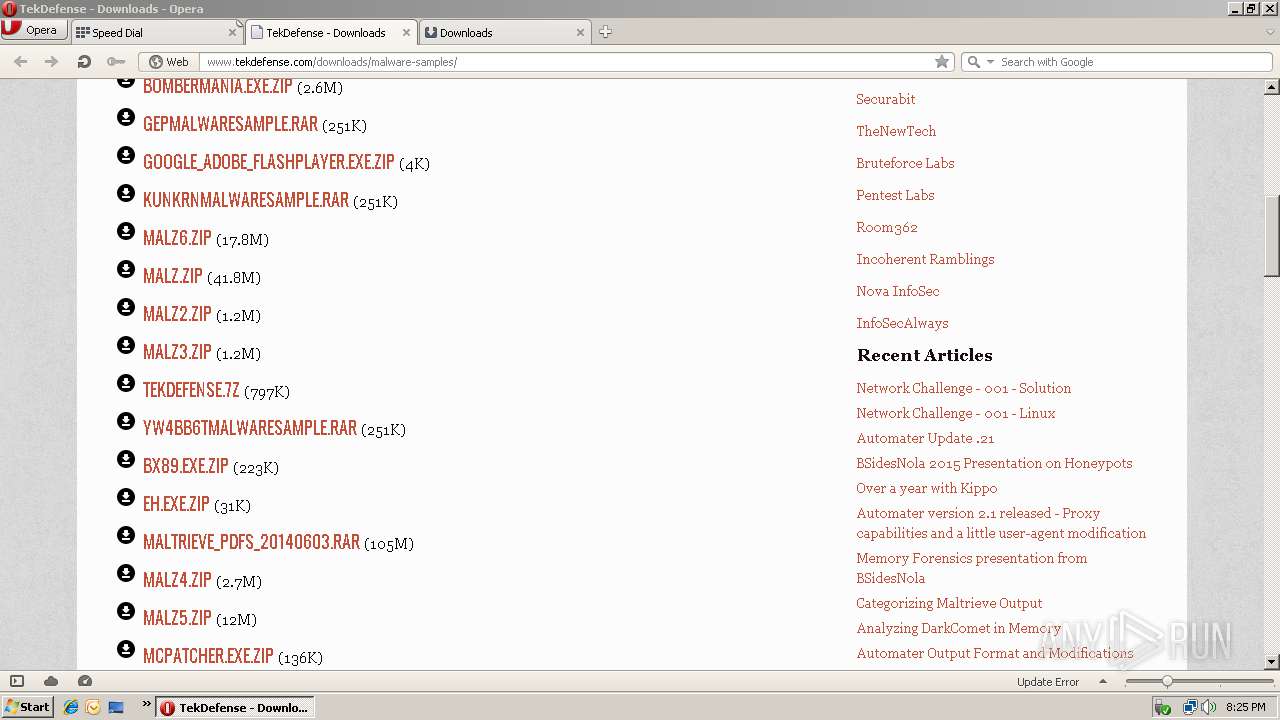Click download icon beside MALZ4.ZIP

pyautogui.click(x=126, y=573)
